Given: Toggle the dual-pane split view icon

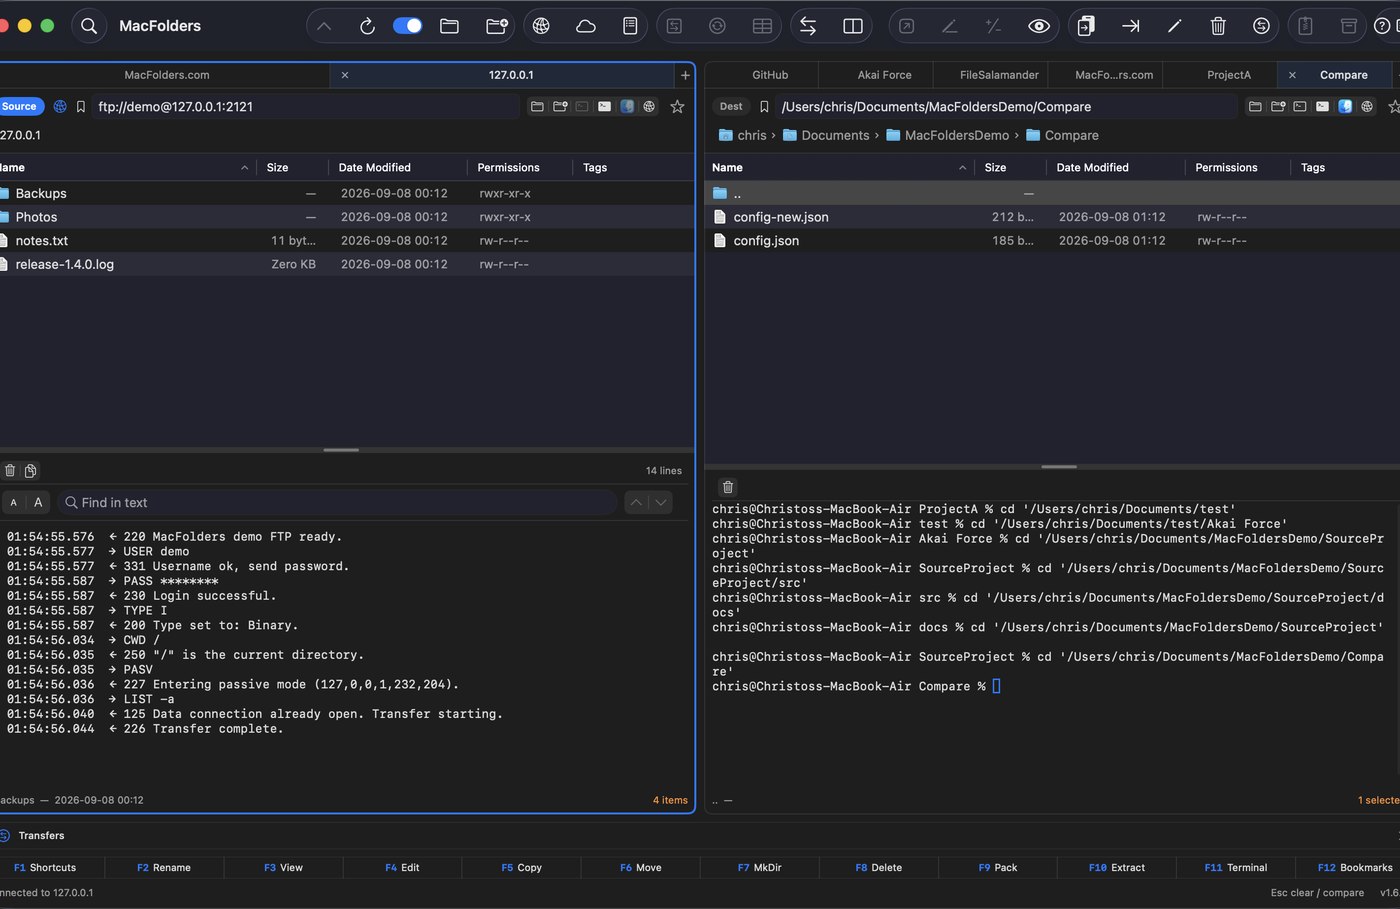Looking at the screenshot, I should [x=853, y=26].
